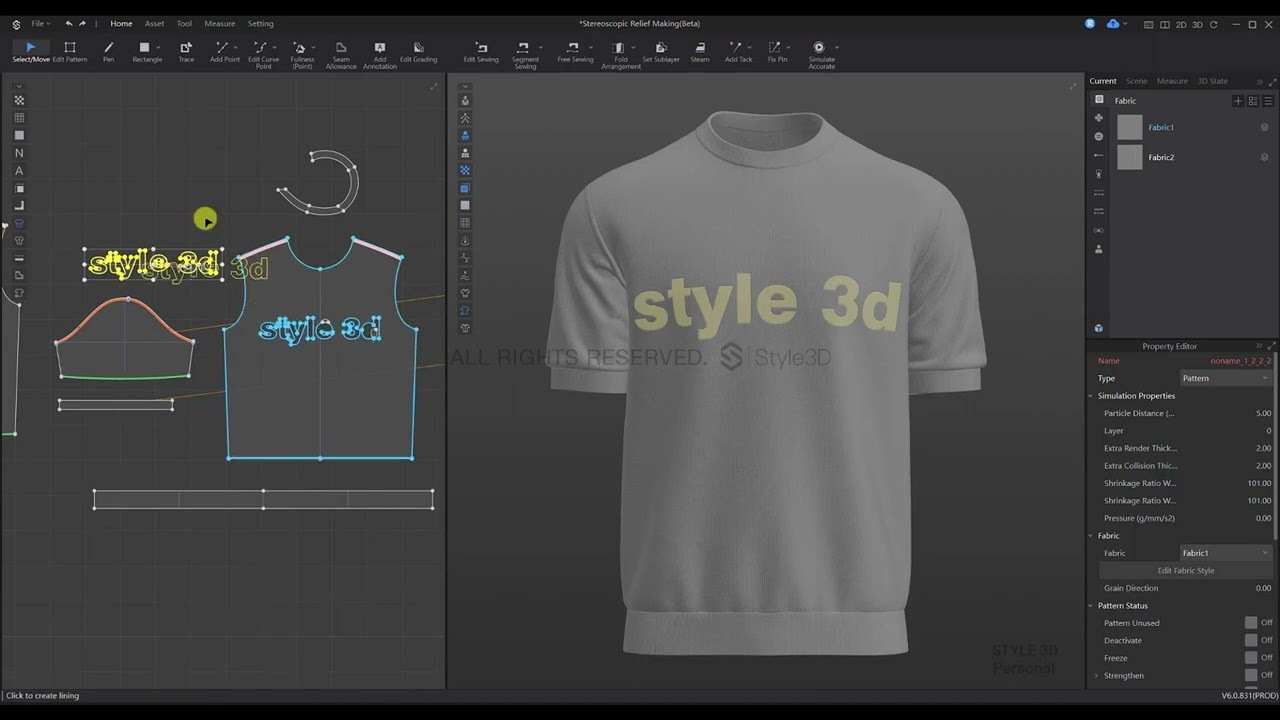The image size is (1280, 720).
Task: Click the redo arrow
Action: click(x=83, y=23)
